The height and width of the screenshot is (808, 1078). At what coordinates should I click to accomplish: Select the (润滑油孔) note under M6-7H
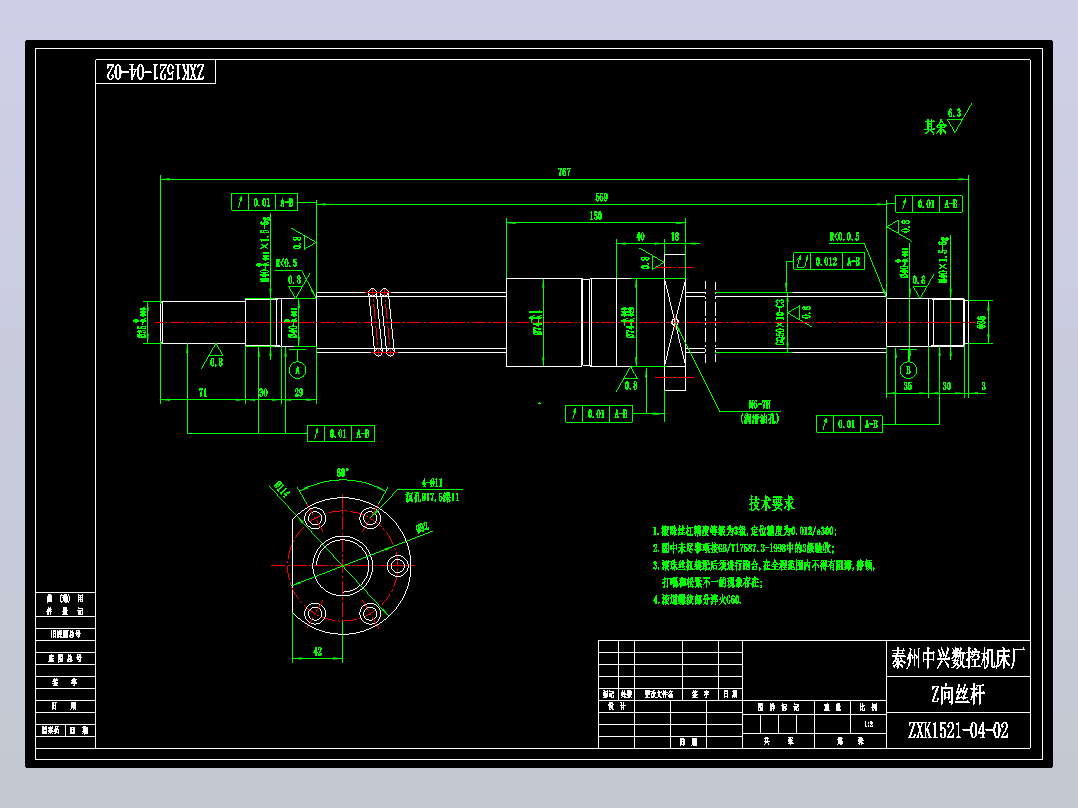point(760,418)
